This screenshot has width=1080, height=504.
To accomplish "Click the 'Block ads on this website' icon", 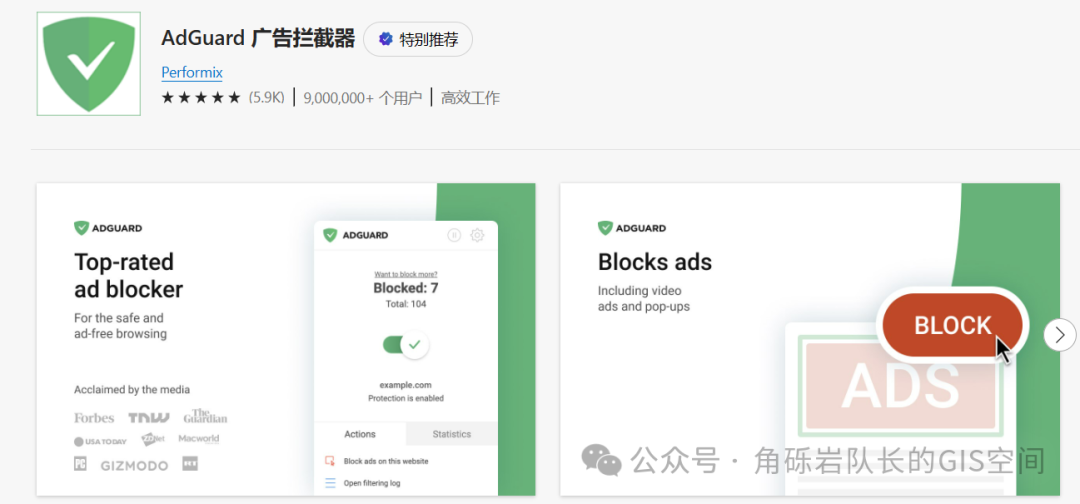I will pos(331,461).
